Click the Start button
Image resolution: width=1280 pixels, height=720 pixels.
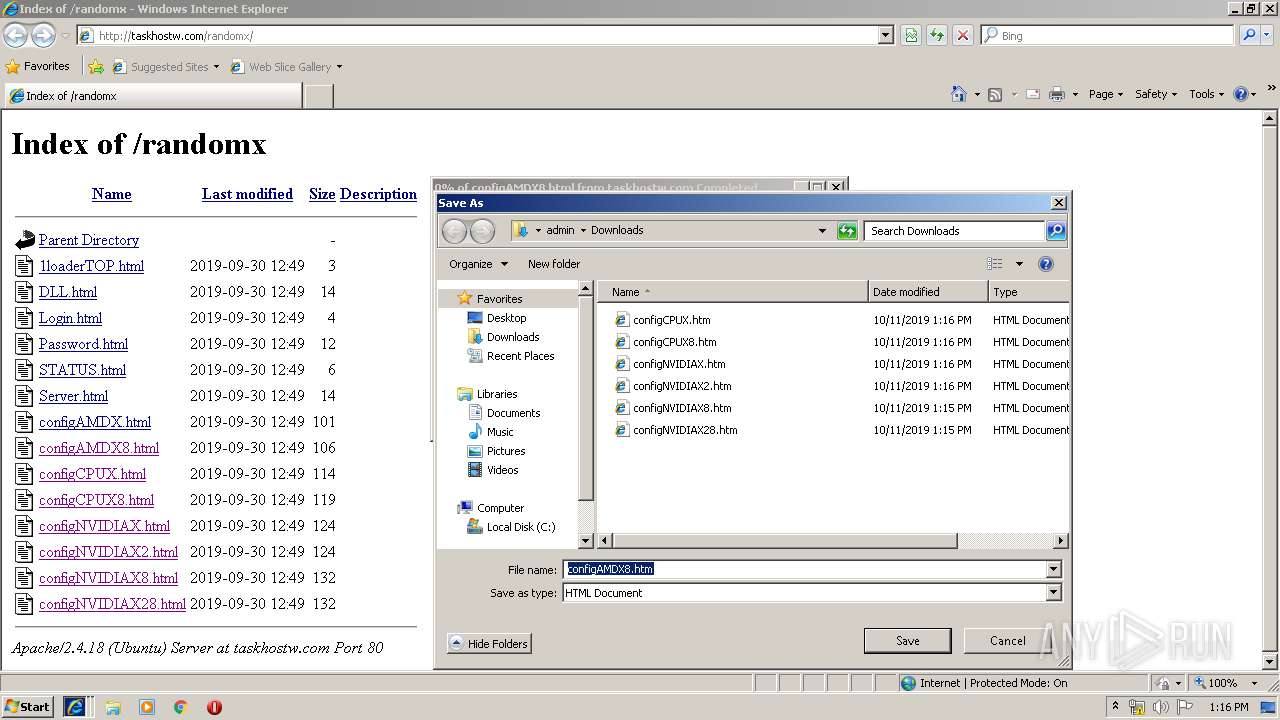(28, 707)
